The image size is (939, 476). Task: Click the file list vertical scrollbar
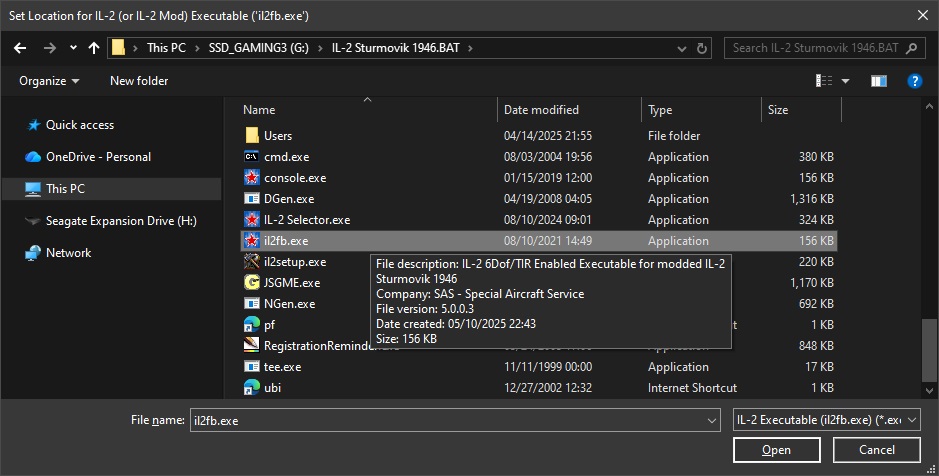[929, 350]
